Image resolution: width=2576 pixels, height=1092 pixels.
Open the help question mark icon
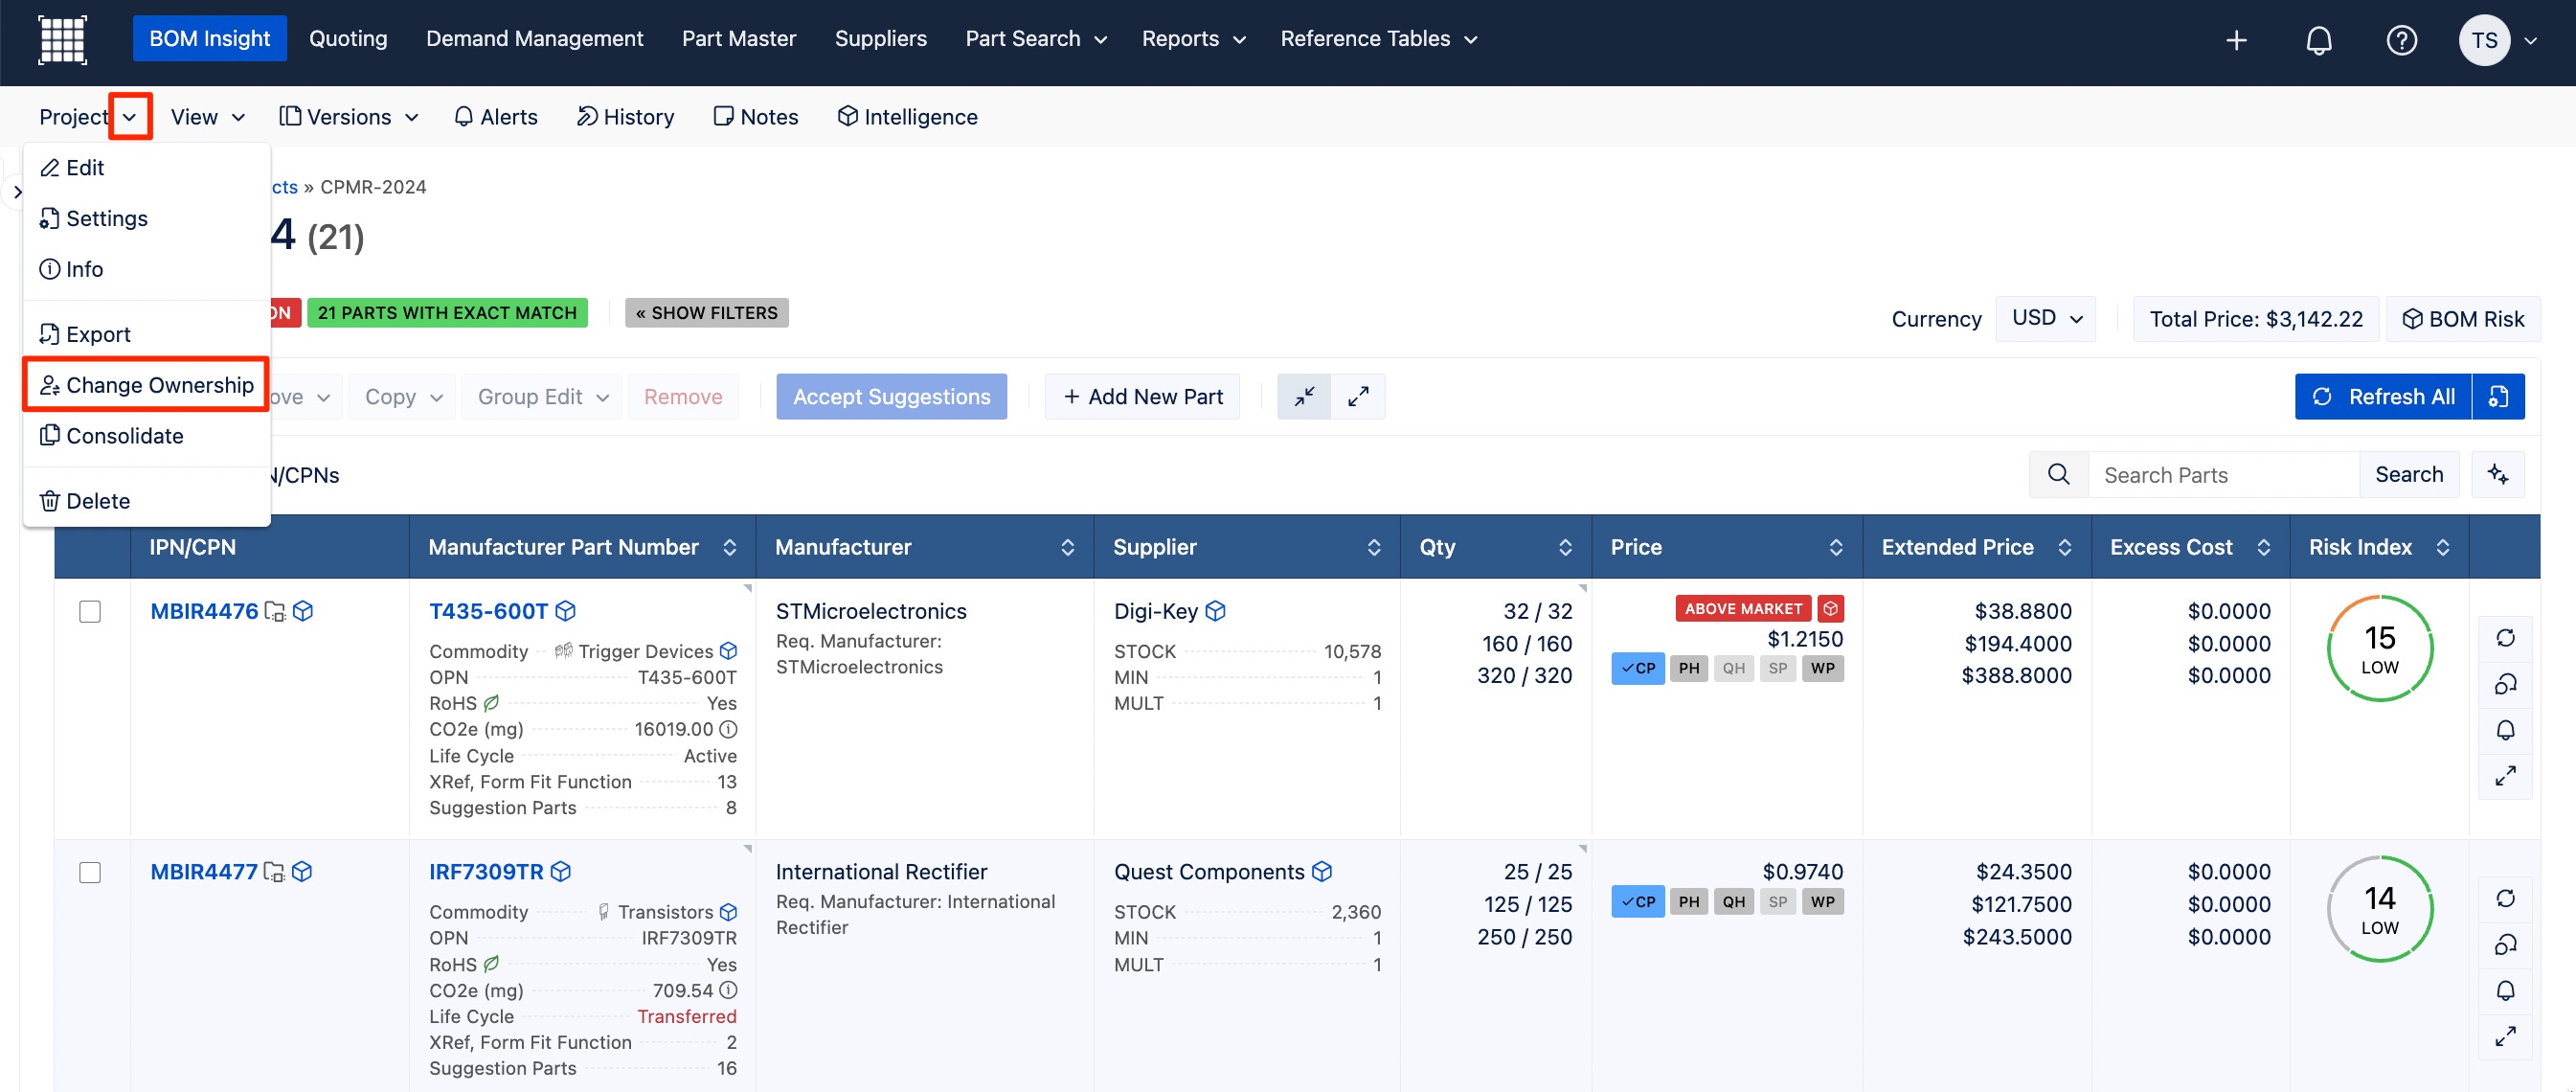(2401, 40)
